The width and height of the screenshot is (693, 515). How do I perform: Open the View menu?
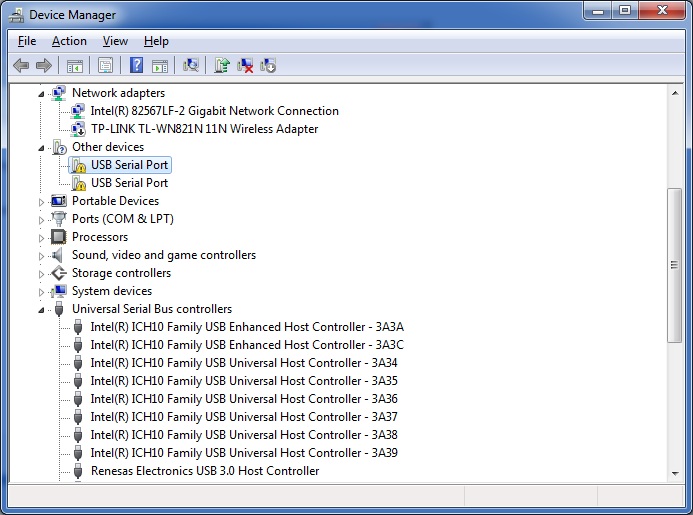(x=115, y=41)
